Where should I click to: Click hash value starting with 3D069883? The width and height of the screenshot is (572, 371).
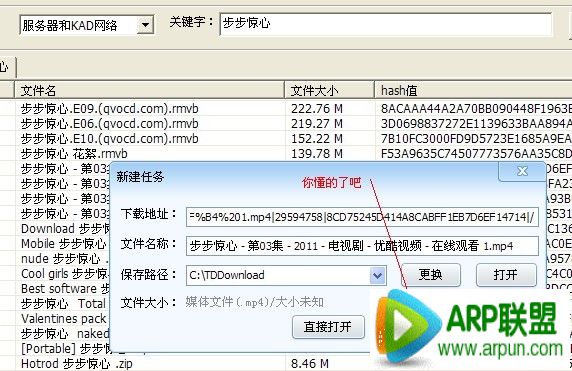pos(476,124)
